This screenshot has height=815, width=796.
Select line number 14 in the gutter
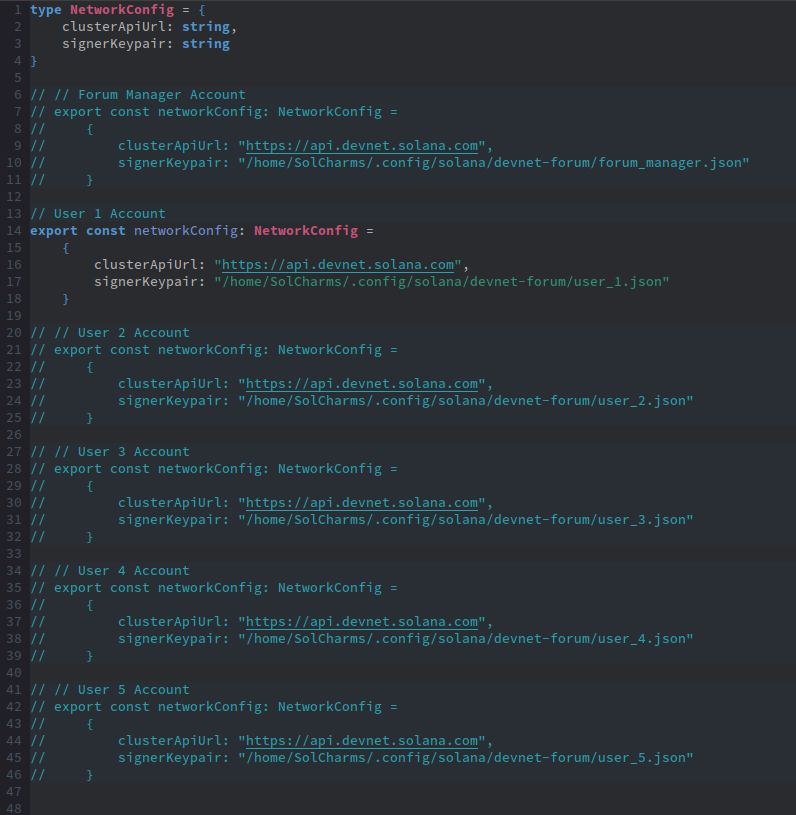tap(14, 231)
